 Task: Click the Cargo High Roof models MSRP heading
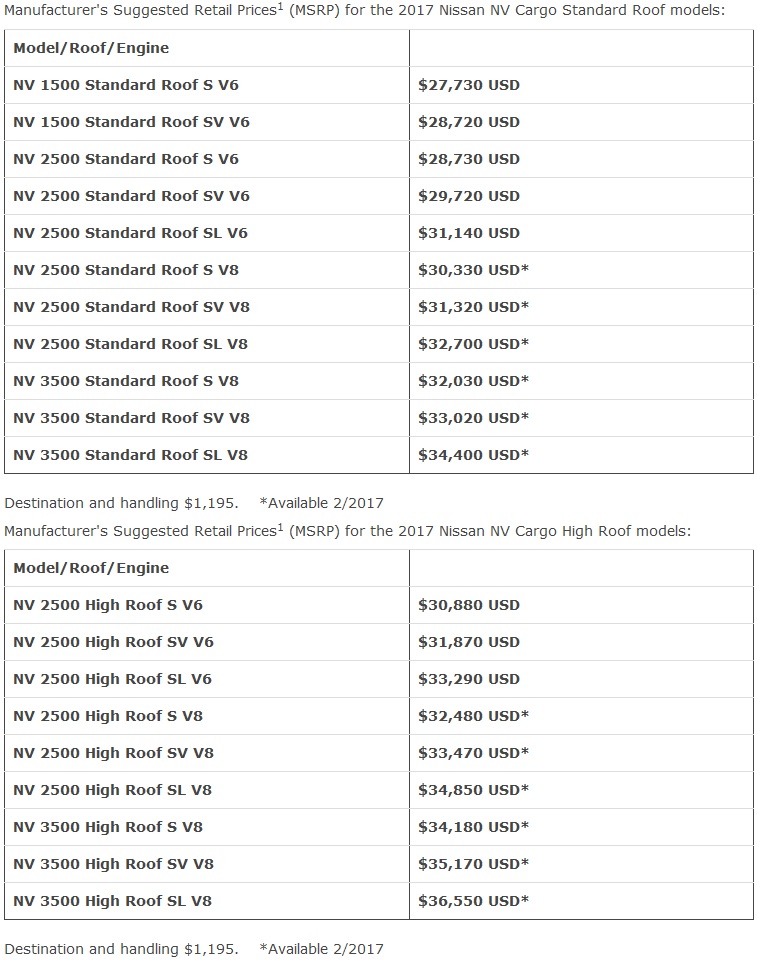pyautogui.click(x=347, y=531)
